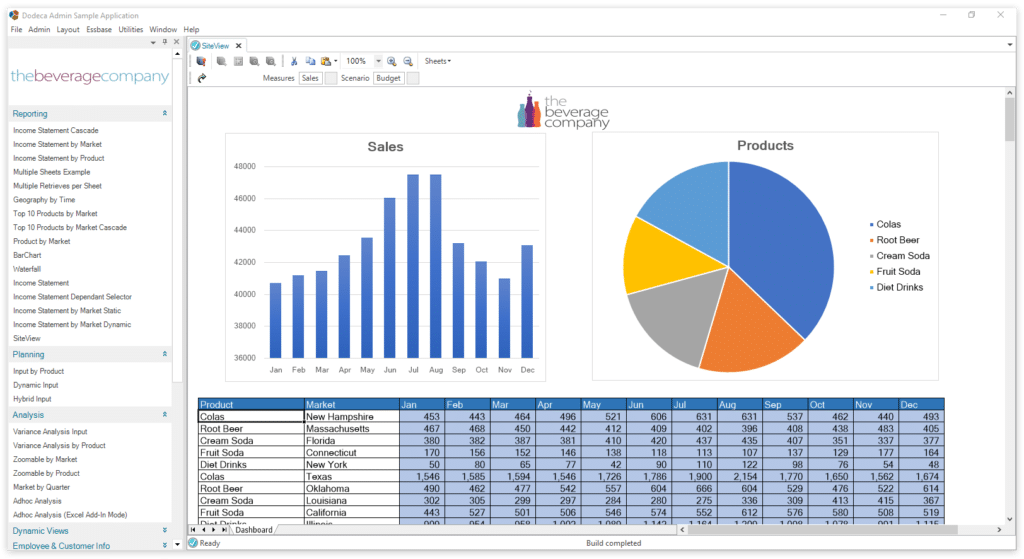Click the Fruit Soda pie legend swatch
The width and height of the screenshot is (1024, 559).
point(871,272)
